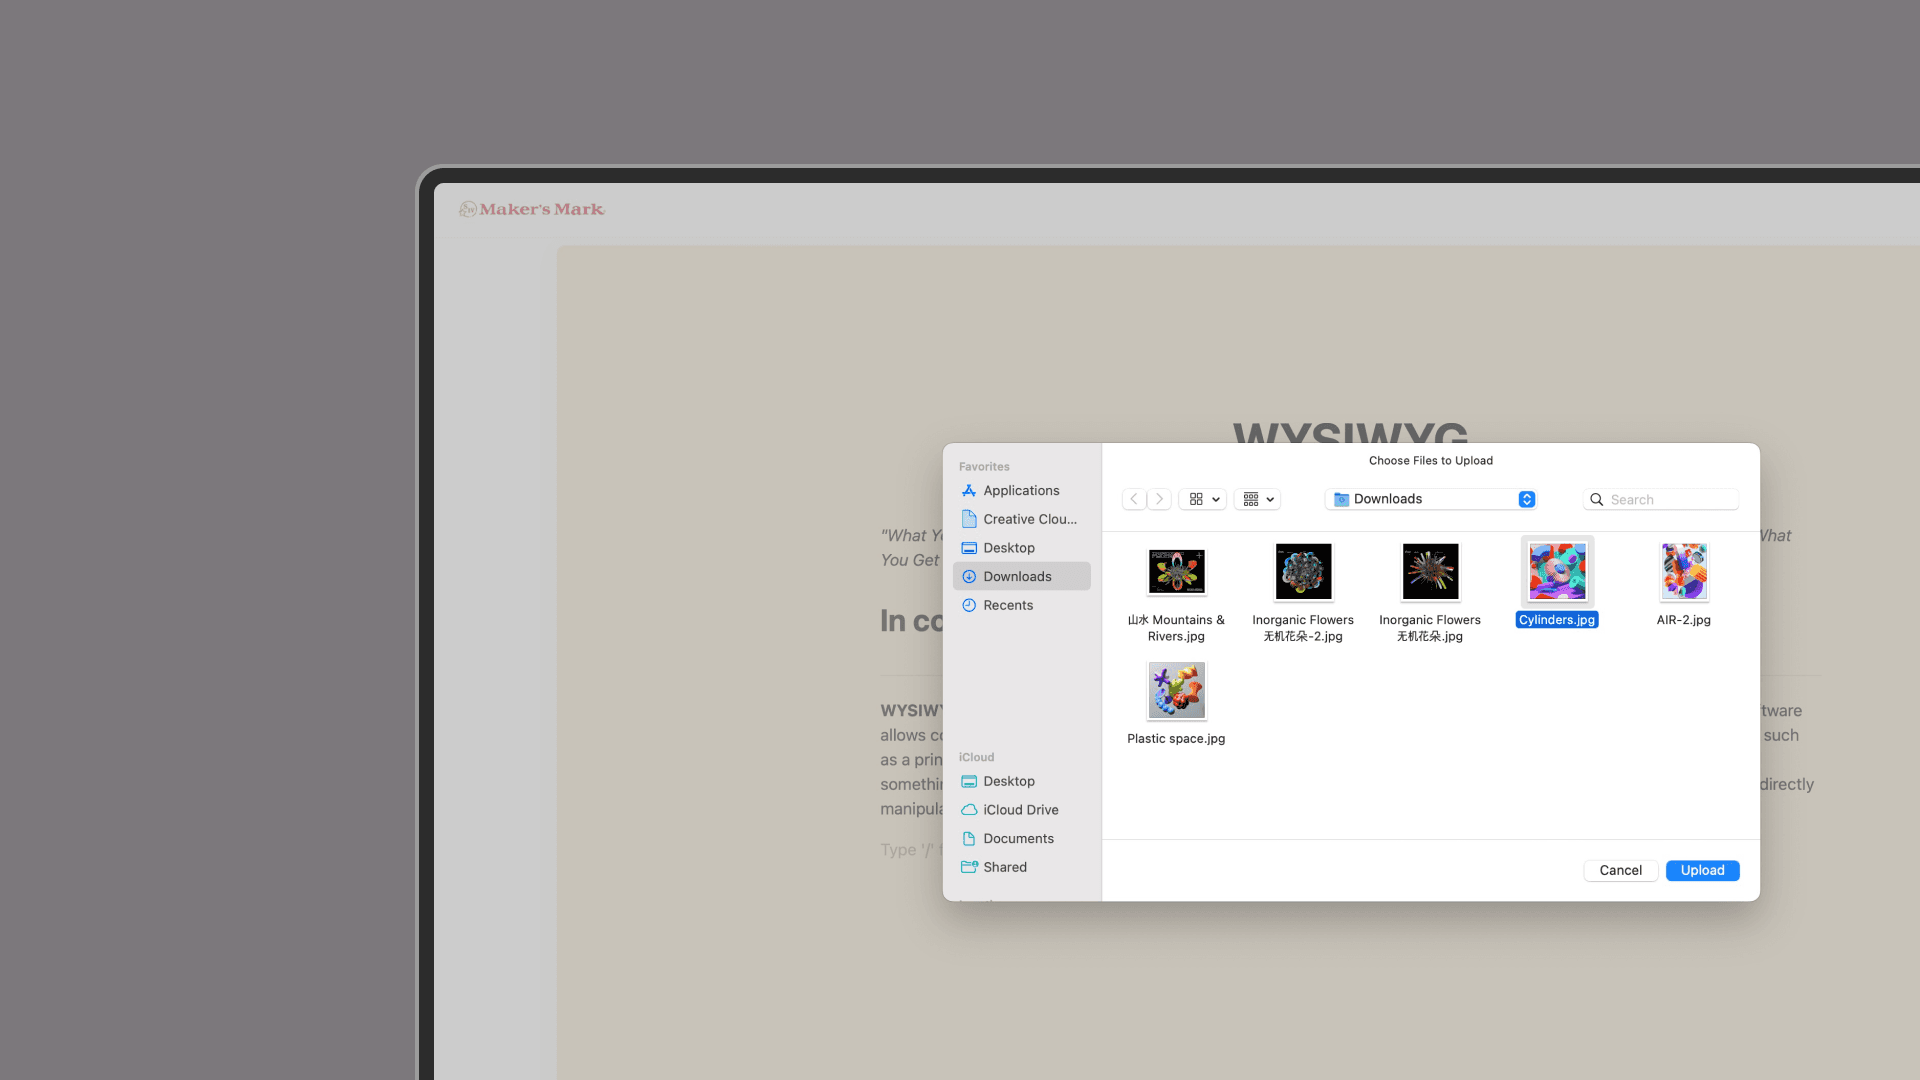Screen dimensions: 1920x1080
Task: Select Applications in Favorites sidebar
Action: pyautogui.click(x=1020, y=491)
